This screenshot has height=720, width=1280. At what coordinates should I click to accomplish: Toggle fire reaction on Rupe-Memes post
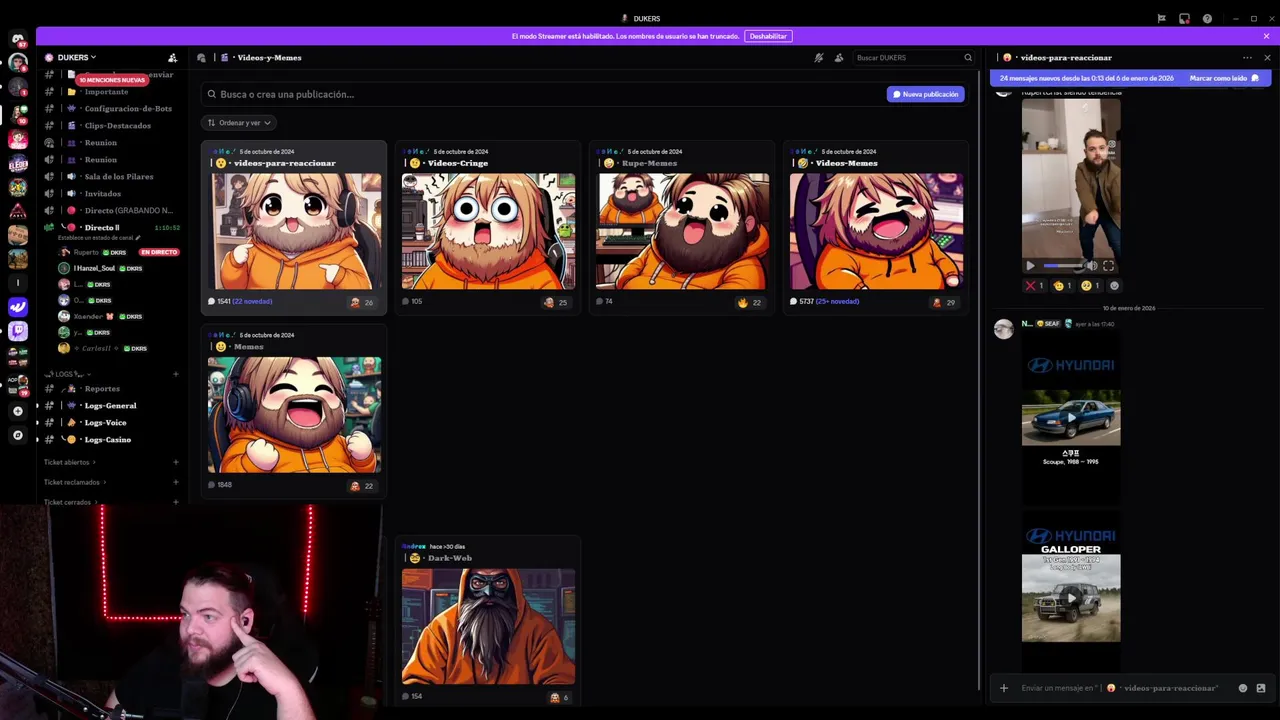[x=750, y=302]
